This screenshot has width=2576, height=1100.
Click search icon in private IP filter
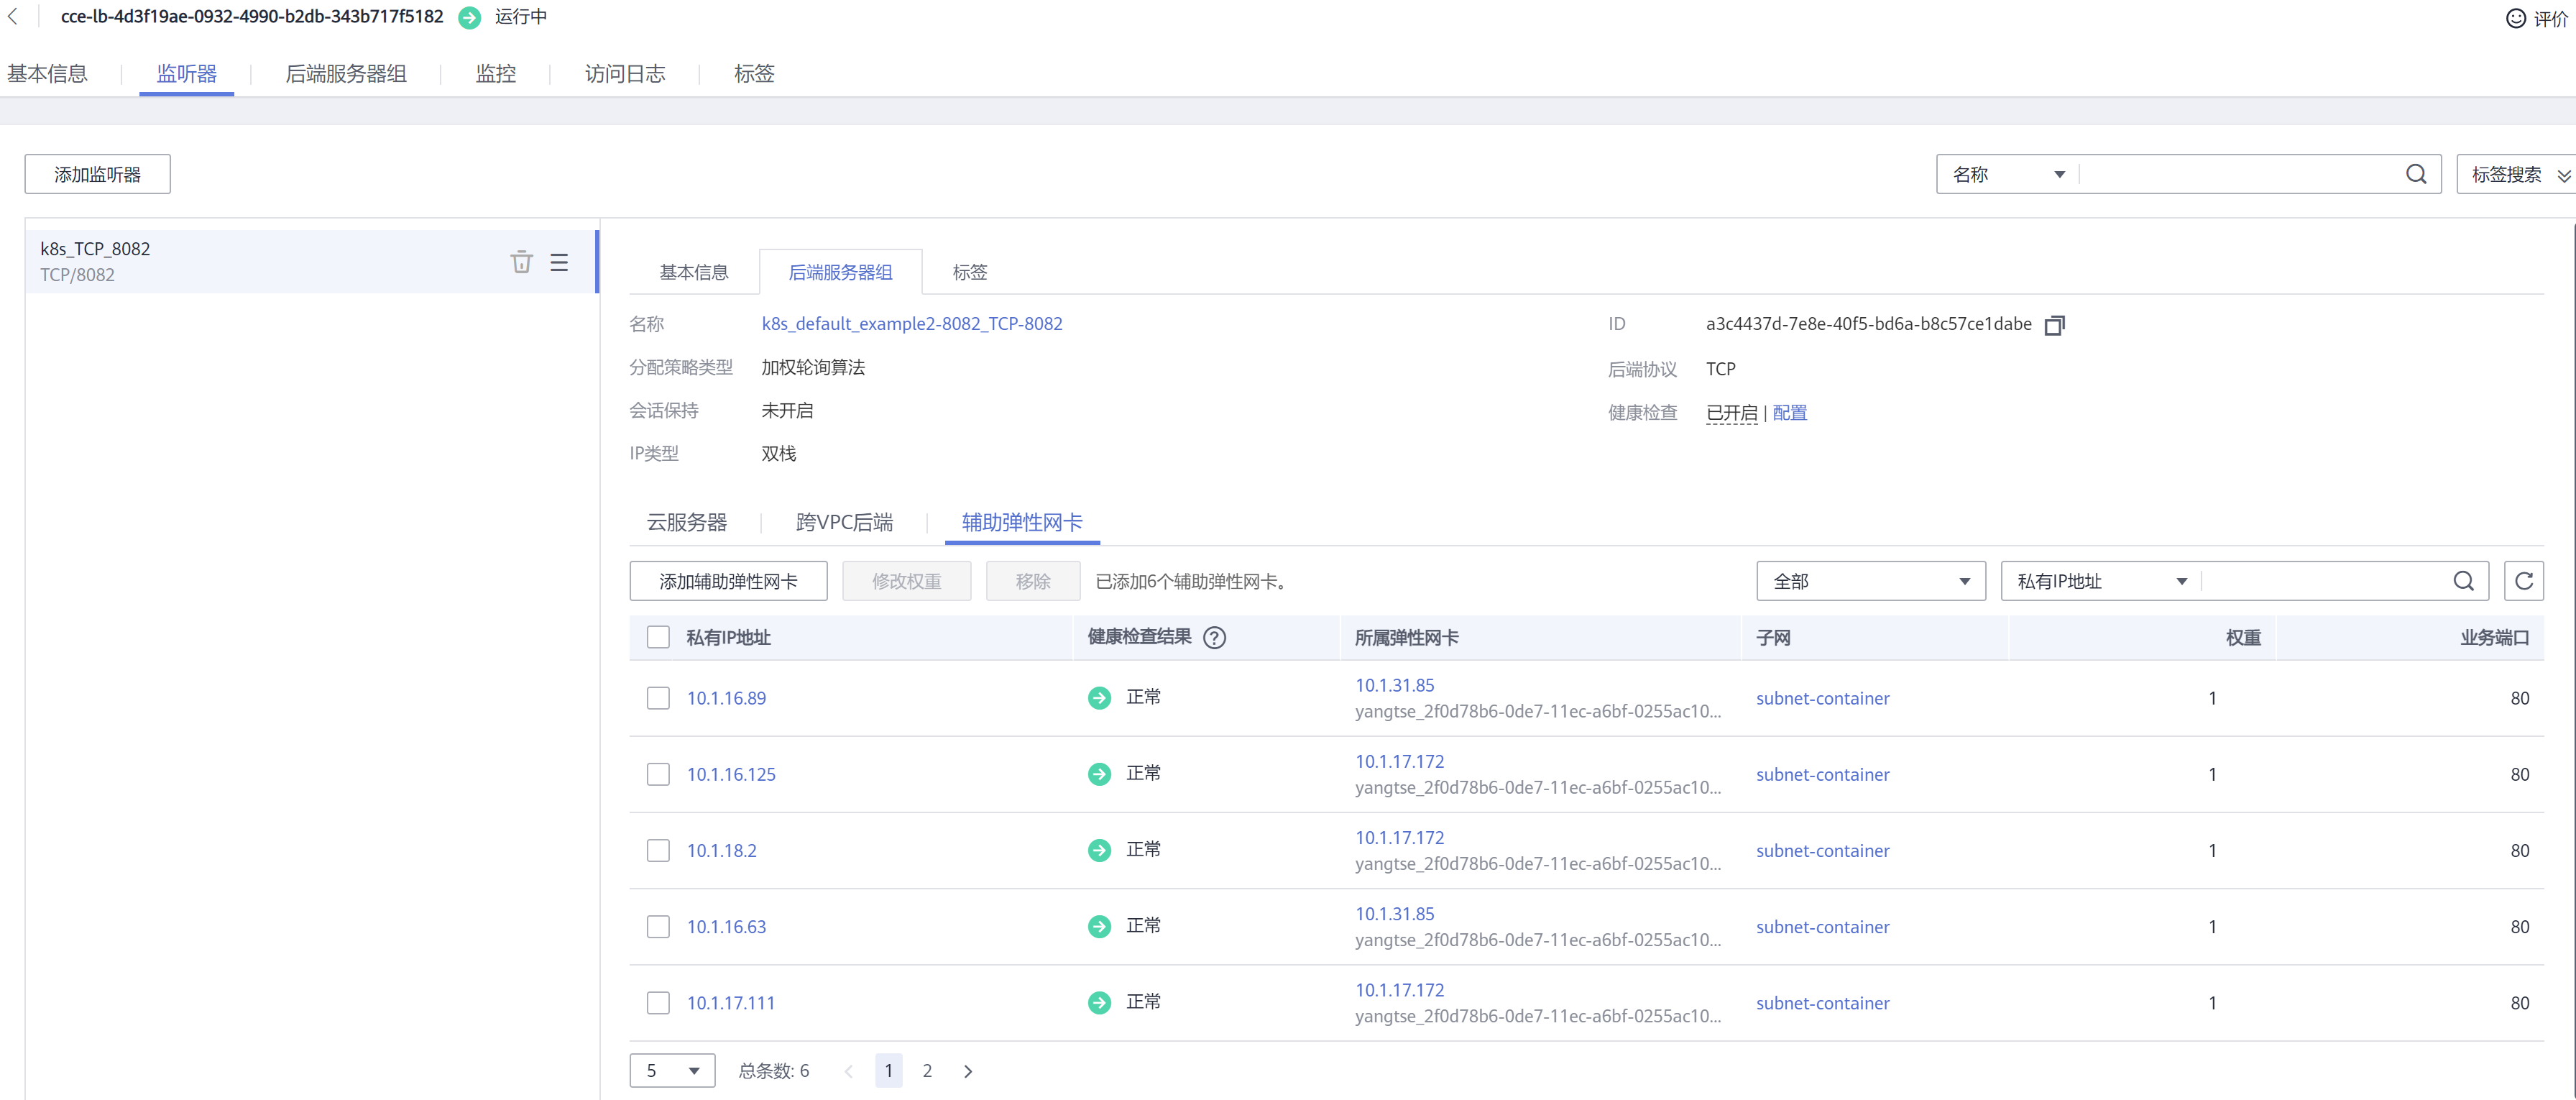[x=2463, y=581]
